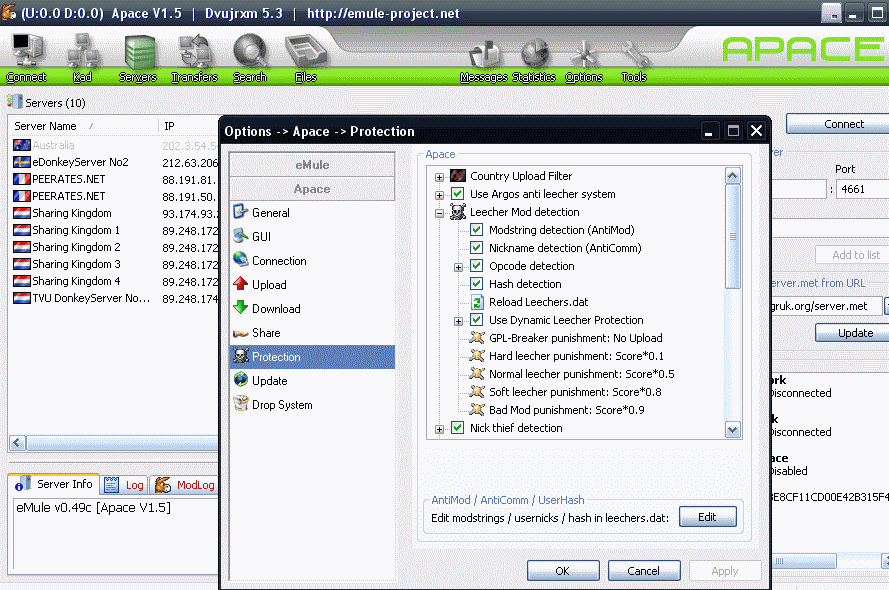Open the Tools toolbar icon
Image resolution: width=889 pixels, height=590 pixels.
pyautogui.click(x=634, y=61)
